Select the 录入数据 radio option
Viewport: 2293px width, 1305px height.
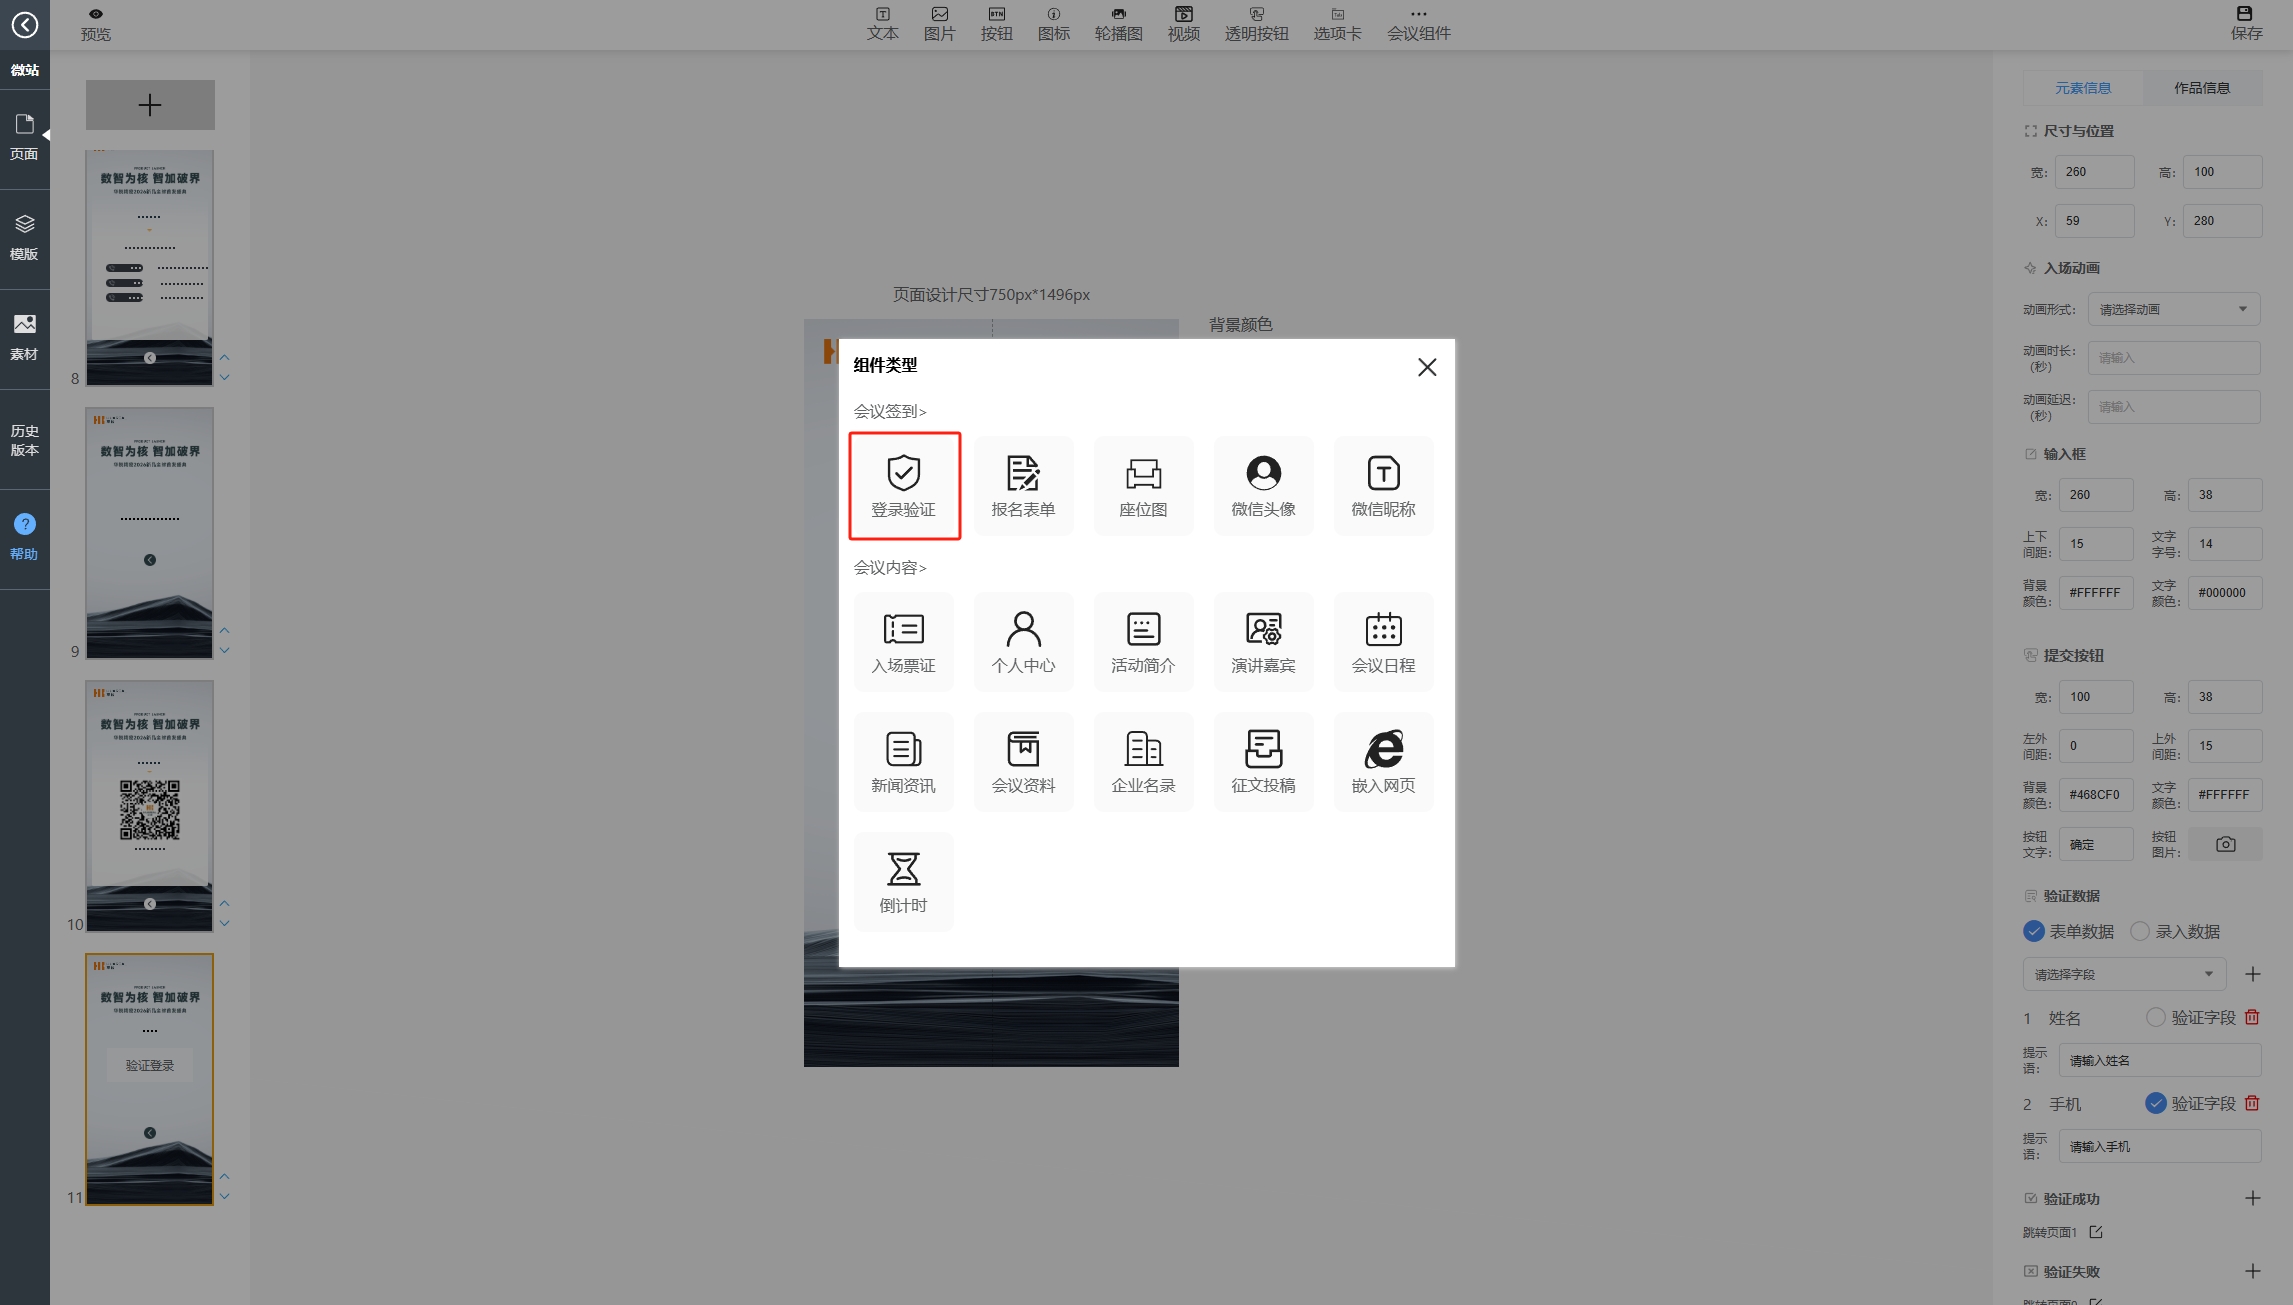click(2140, 931)
